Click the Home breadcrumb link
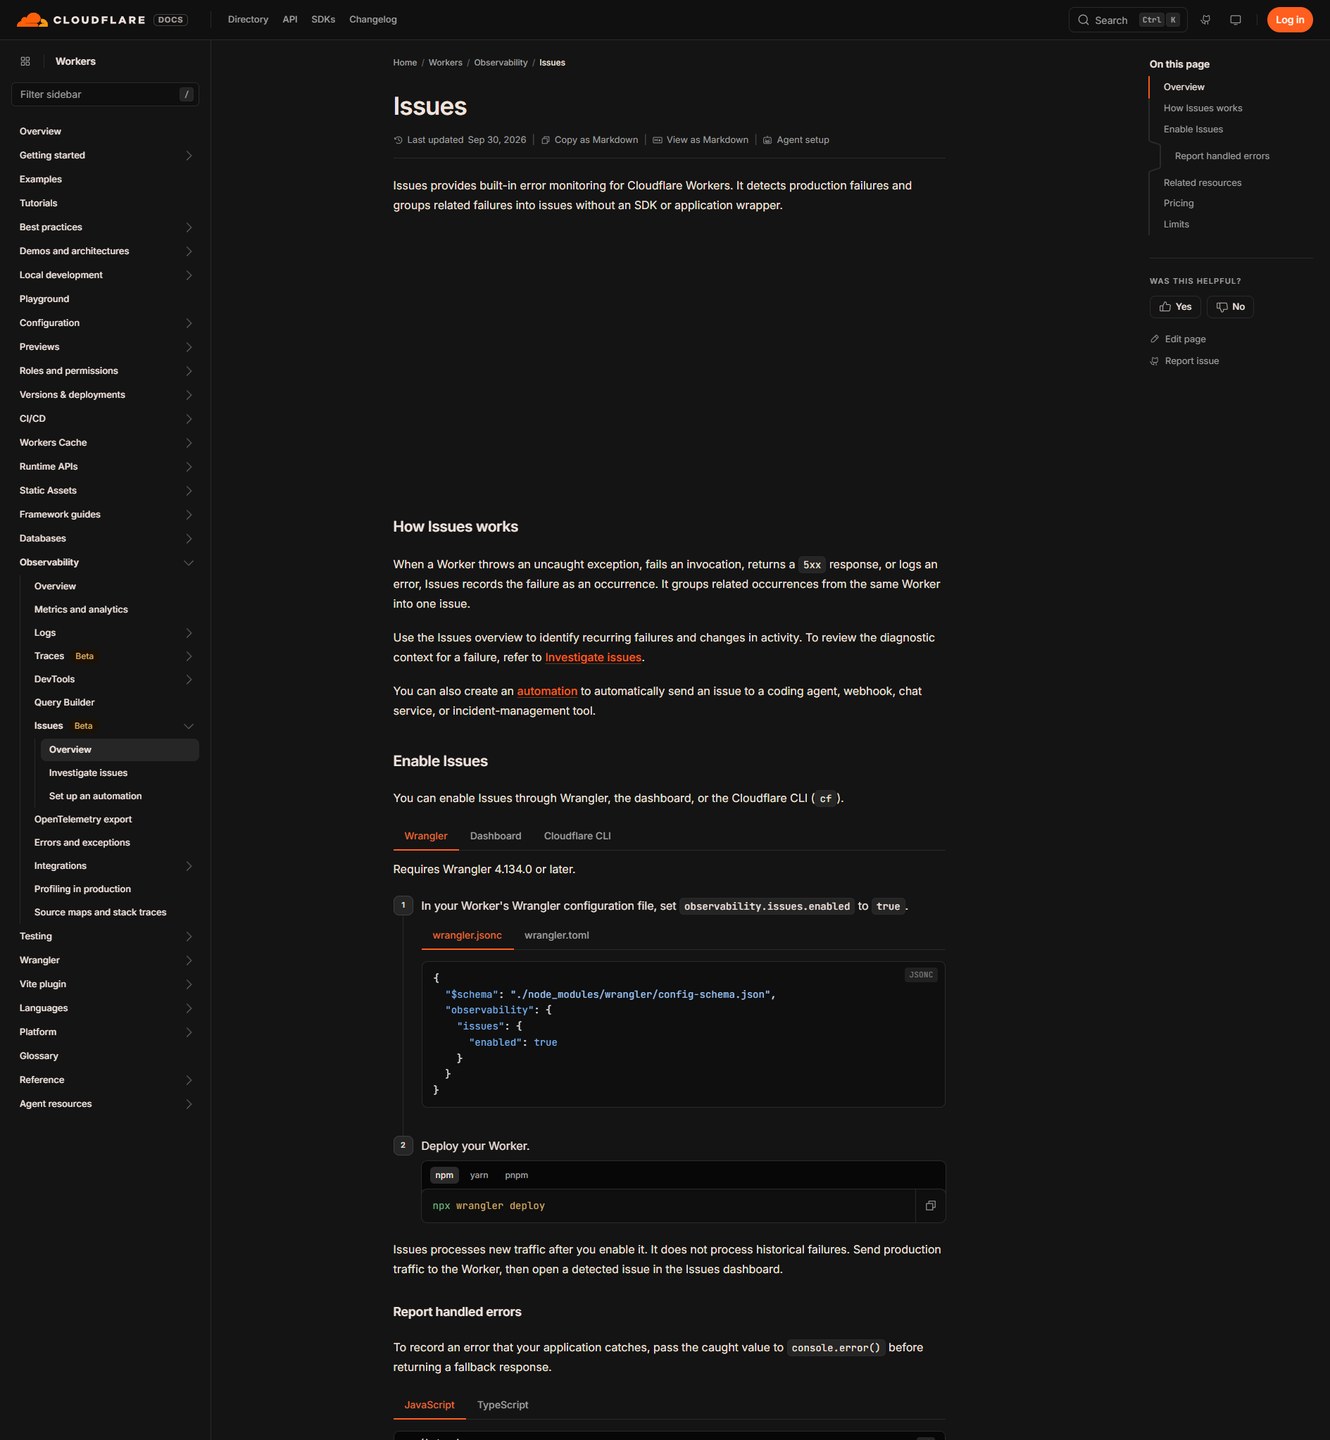This screenshot has height=1440, width=1330. pos(405,63)
